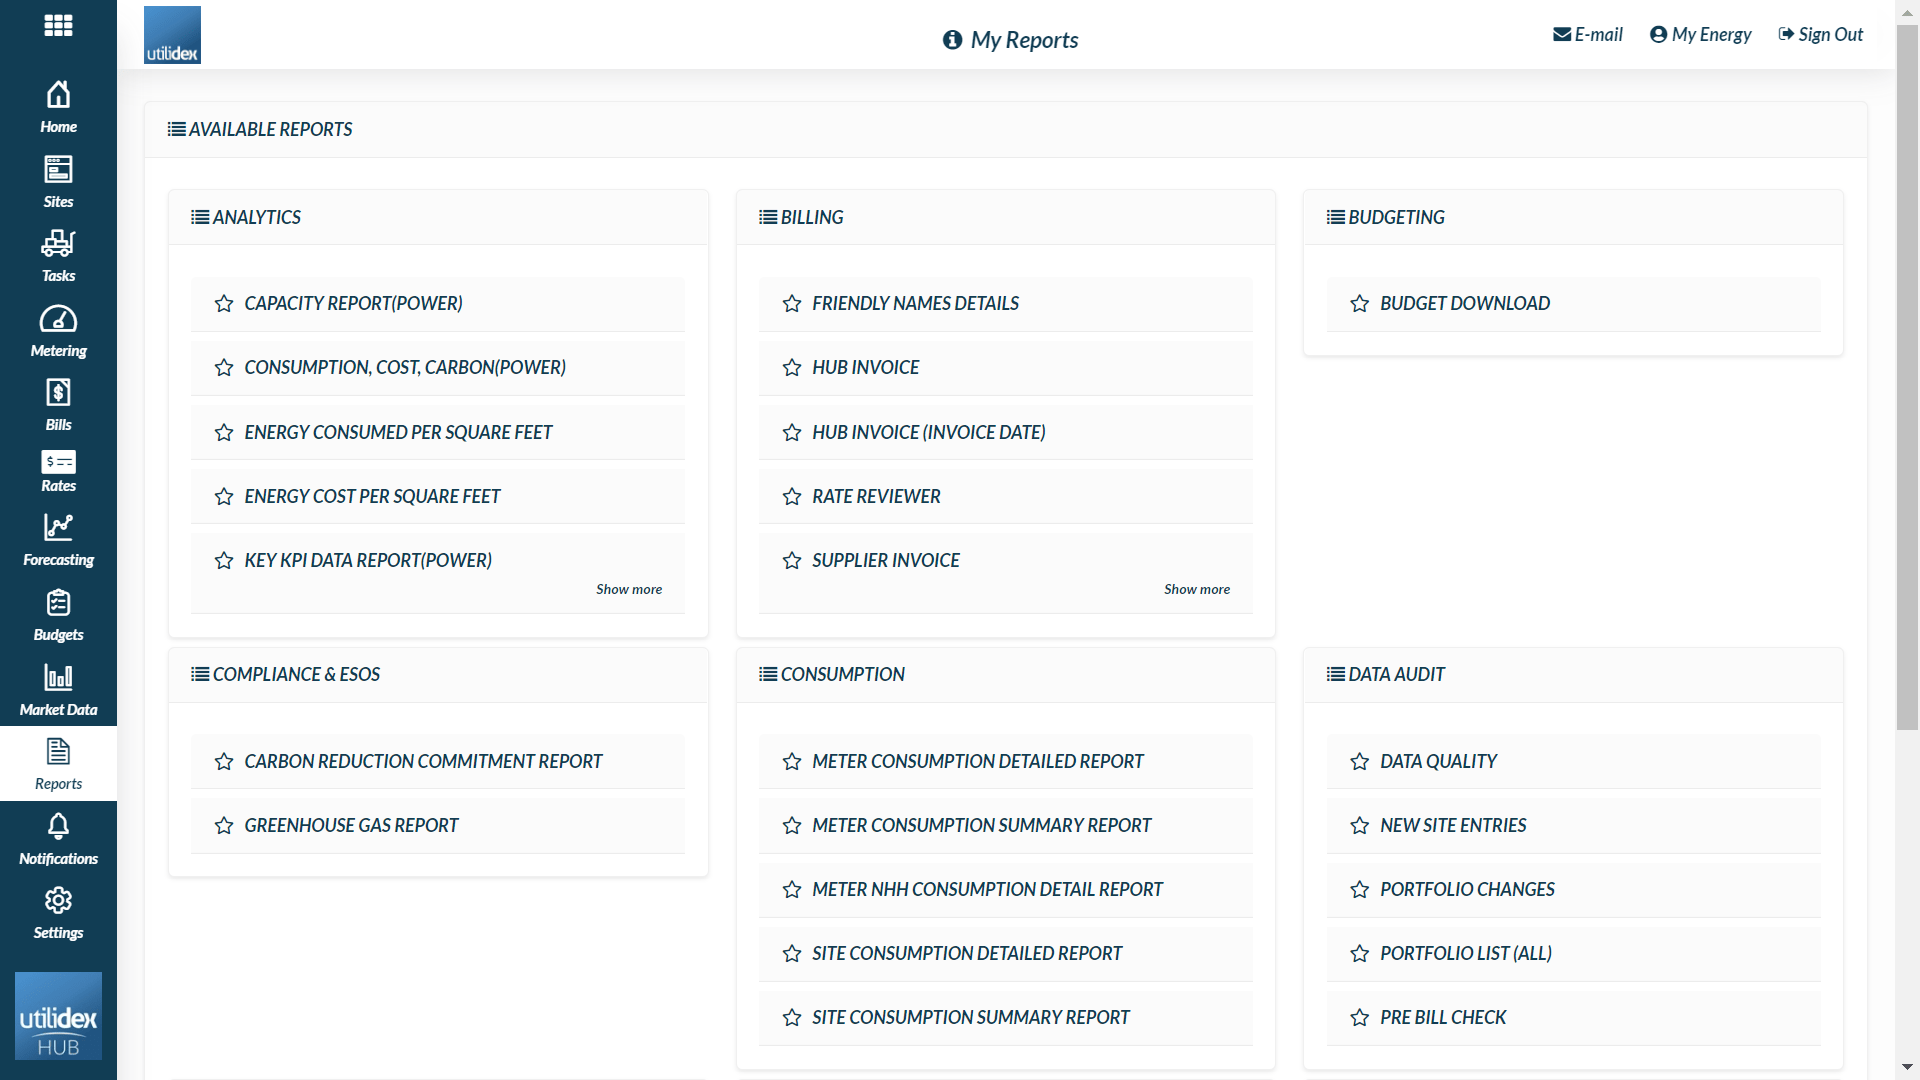Open the E-mail link in header
The width and height of the screenshot is (1920, 1080).
1588,35
